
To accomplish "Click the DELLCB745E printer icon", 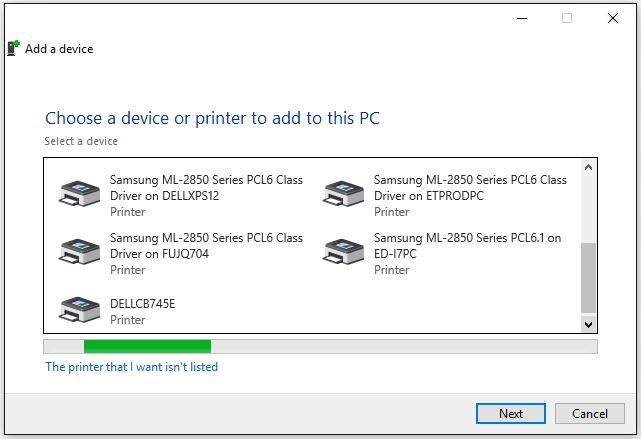I will 79,309.
